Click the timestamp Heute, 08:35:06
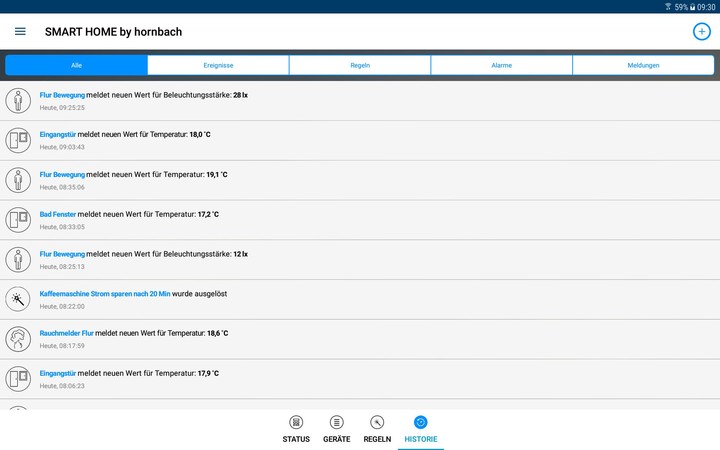 [x=62, y=187]
